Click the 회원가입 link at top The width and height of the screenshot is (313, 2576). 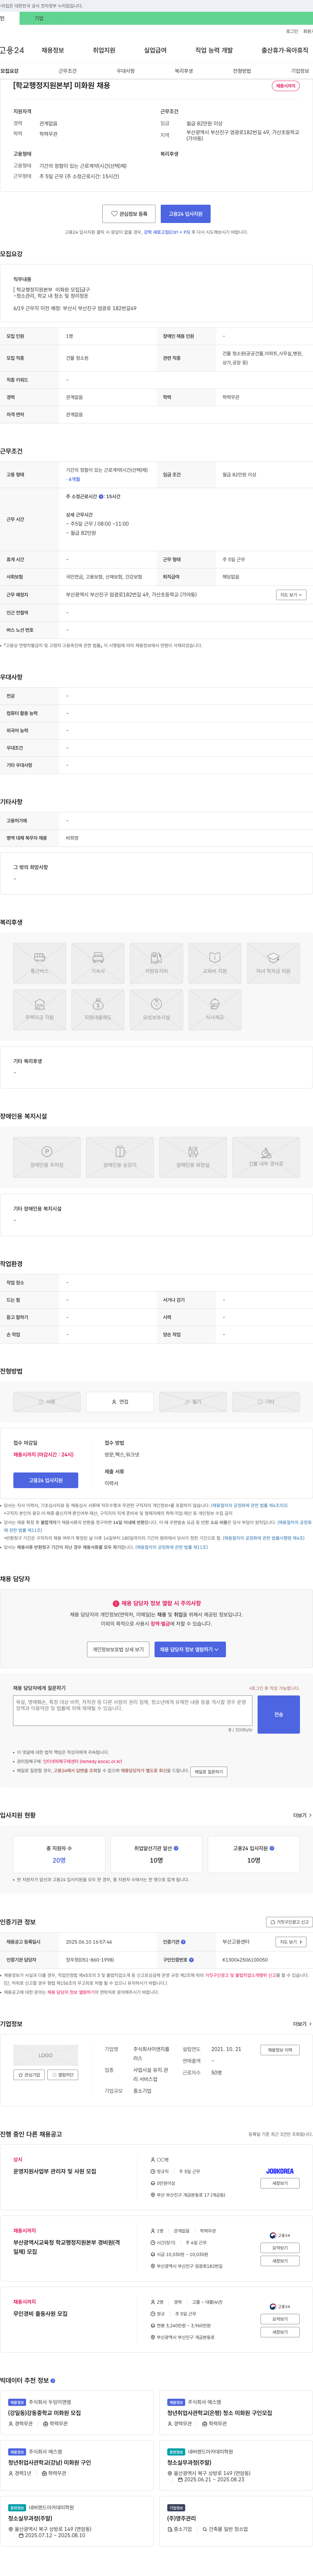(308, 31)
